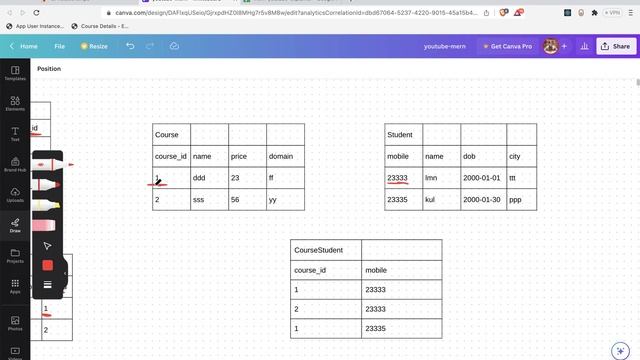Select the yellow highlighter tool
Screen dimensions: 640x360
pyautogui.click(x=47, y=204)
